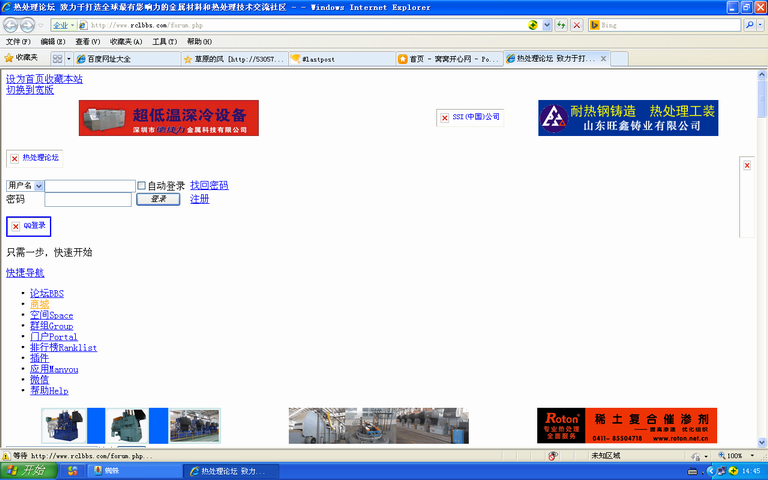Switch to the 百度网址大全 tab
Viewport: 768px width, 480px height.
[127, 59]
